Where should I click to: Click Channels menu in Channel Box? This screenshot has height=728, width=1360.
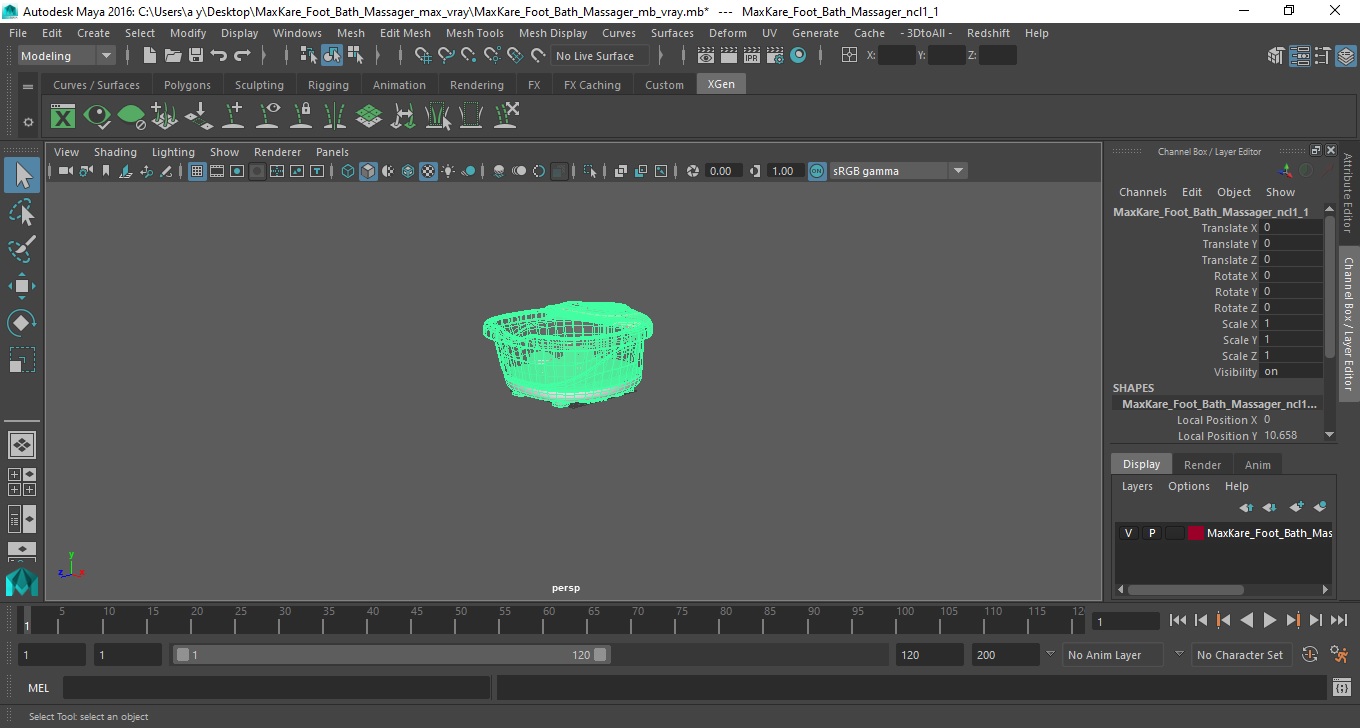point(1142,192)
